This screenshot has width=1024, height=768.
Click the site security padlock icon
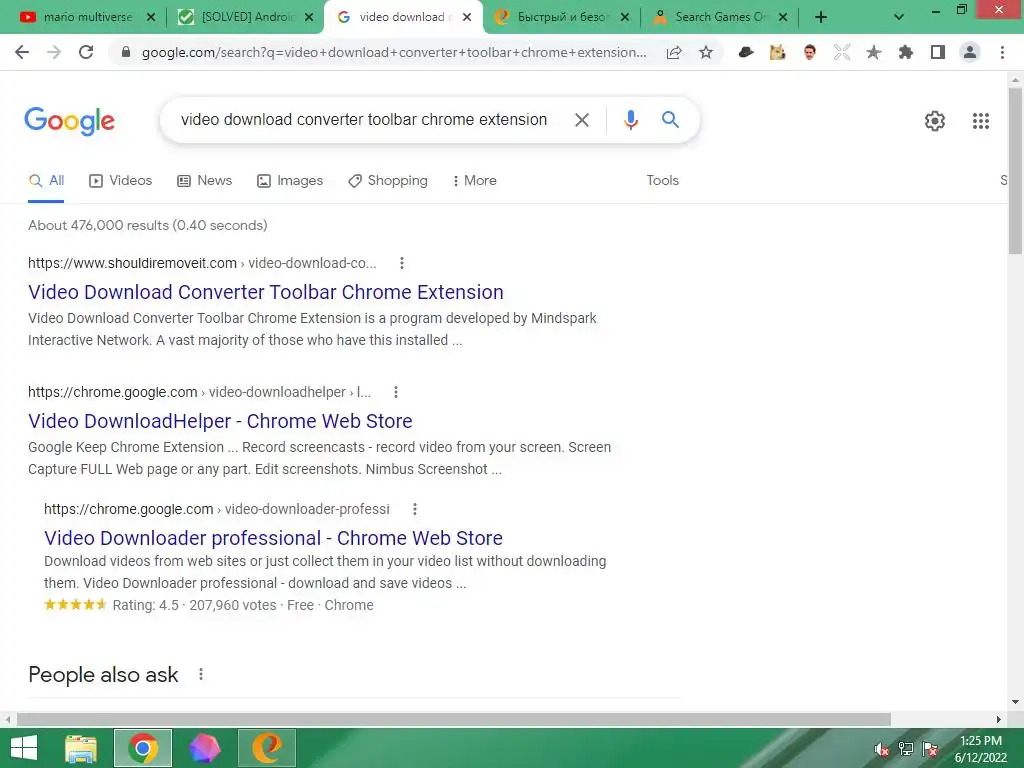(126, 52)
